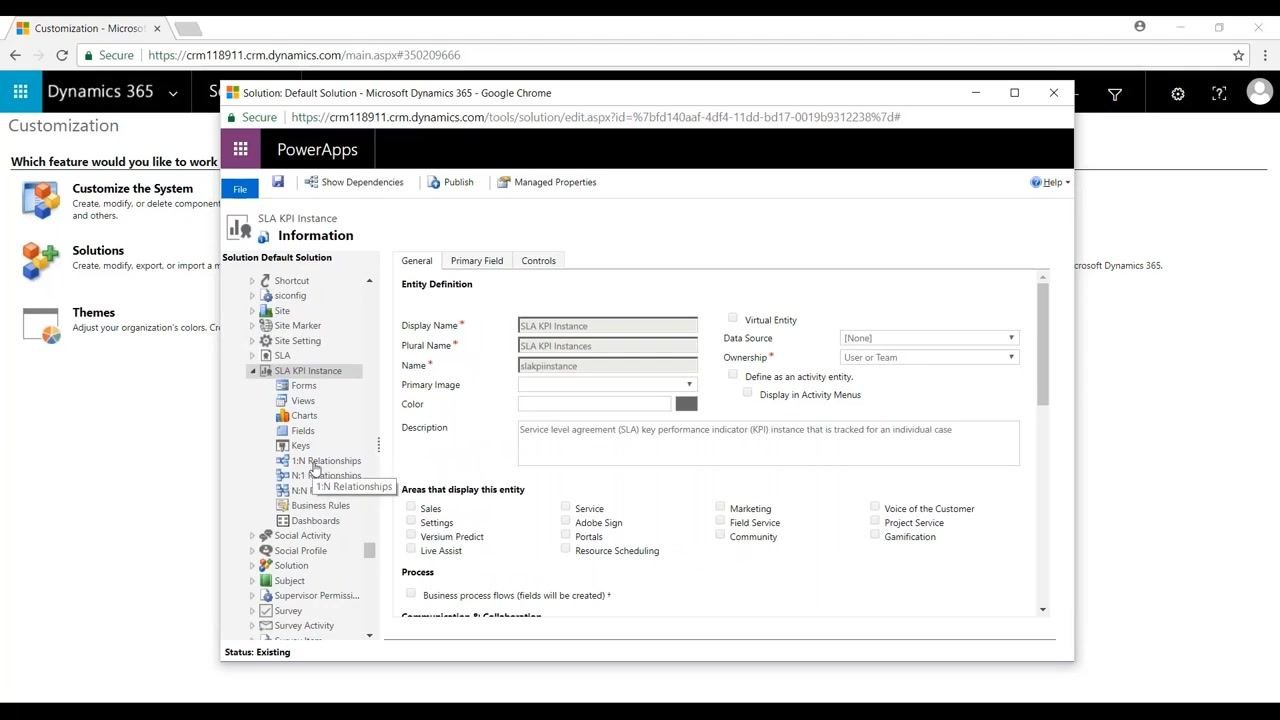The image size is (1280, 720).
Task: Switch to the Controls tab
Action: 538,261
